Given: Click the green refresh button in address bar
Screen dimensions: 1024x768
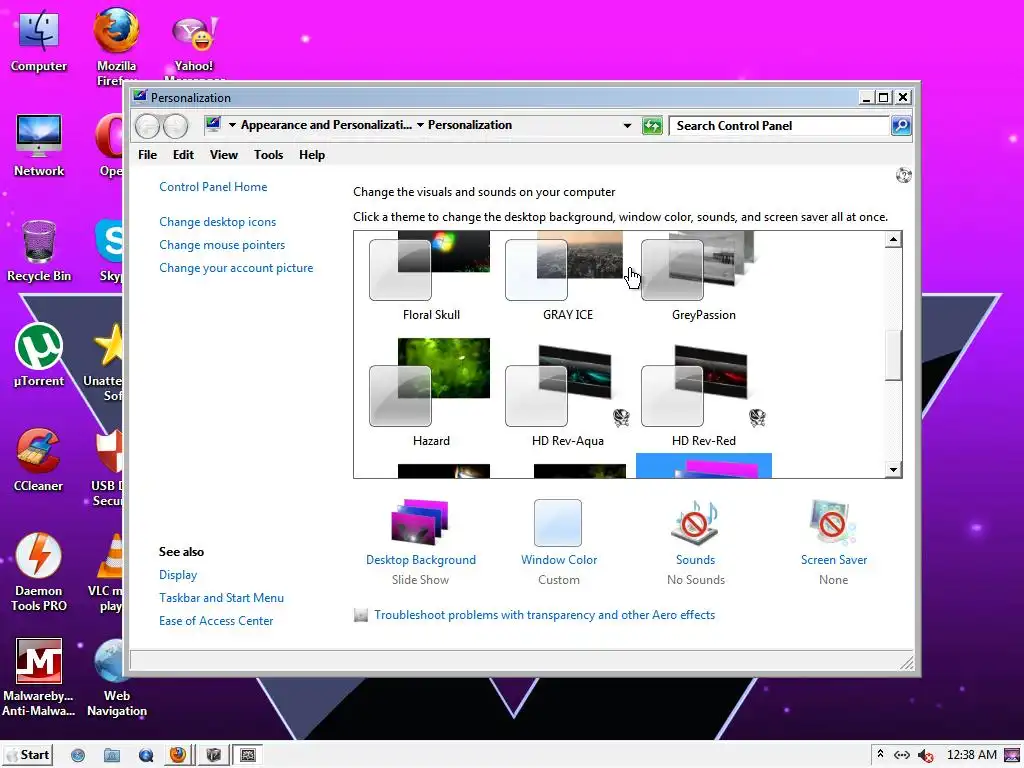Looking at the screenshot, I should (652, 125).
